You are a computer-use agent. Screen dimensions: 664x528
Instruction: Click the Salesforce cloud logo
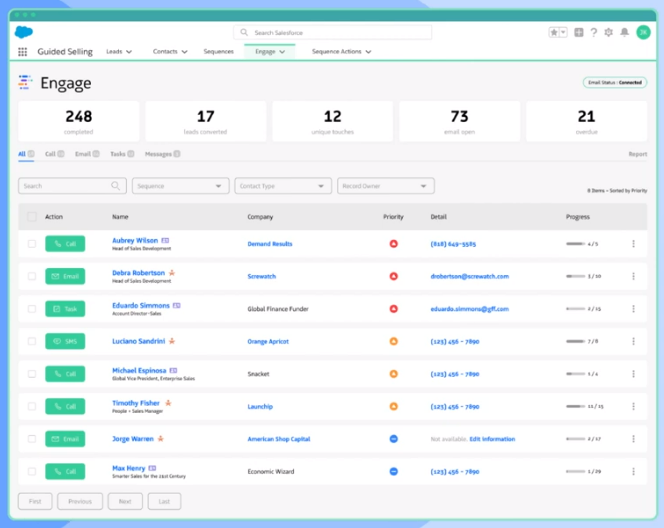coord(24,32)
